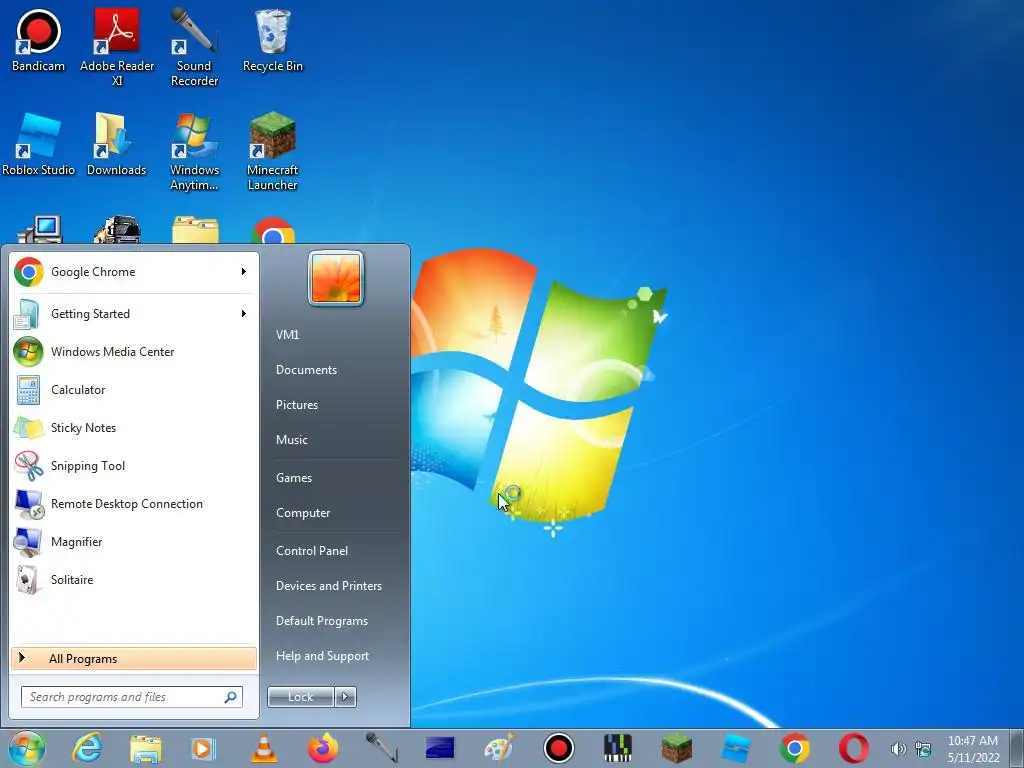Image resolution: width=1024 pixels, height=768 pixels.
Task: Open VLC media player from taskbar
Action: (264, 748)
